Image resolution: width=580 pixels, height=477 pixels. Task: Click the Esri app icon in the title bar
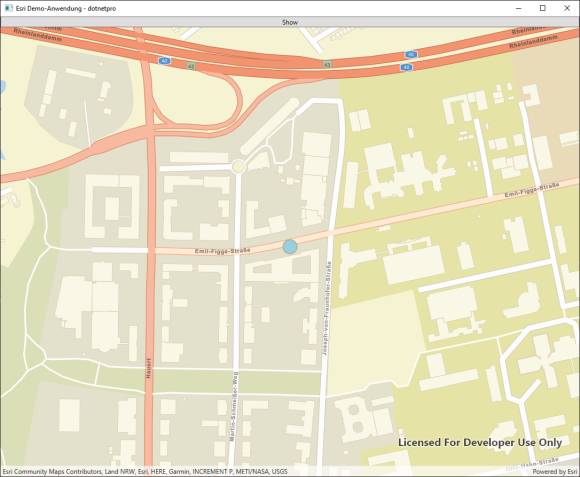coord(8,8)
